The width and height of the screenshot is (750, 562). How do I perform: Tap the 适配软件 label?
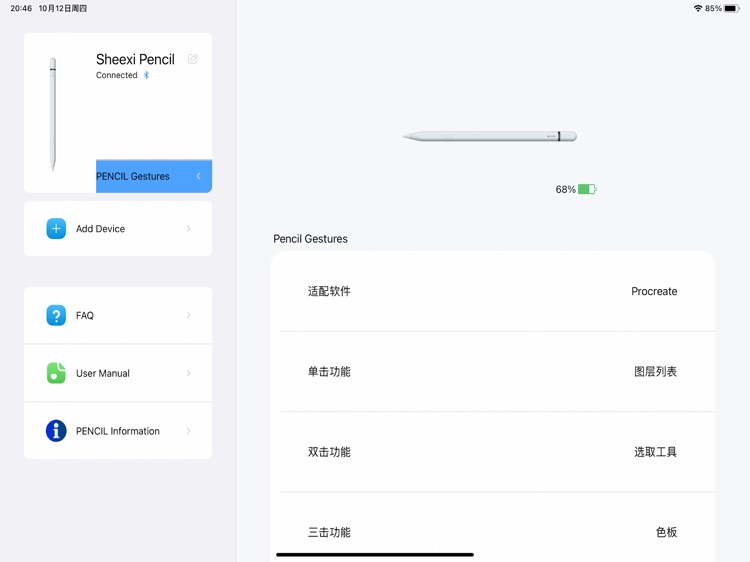[x=329, y=291]
